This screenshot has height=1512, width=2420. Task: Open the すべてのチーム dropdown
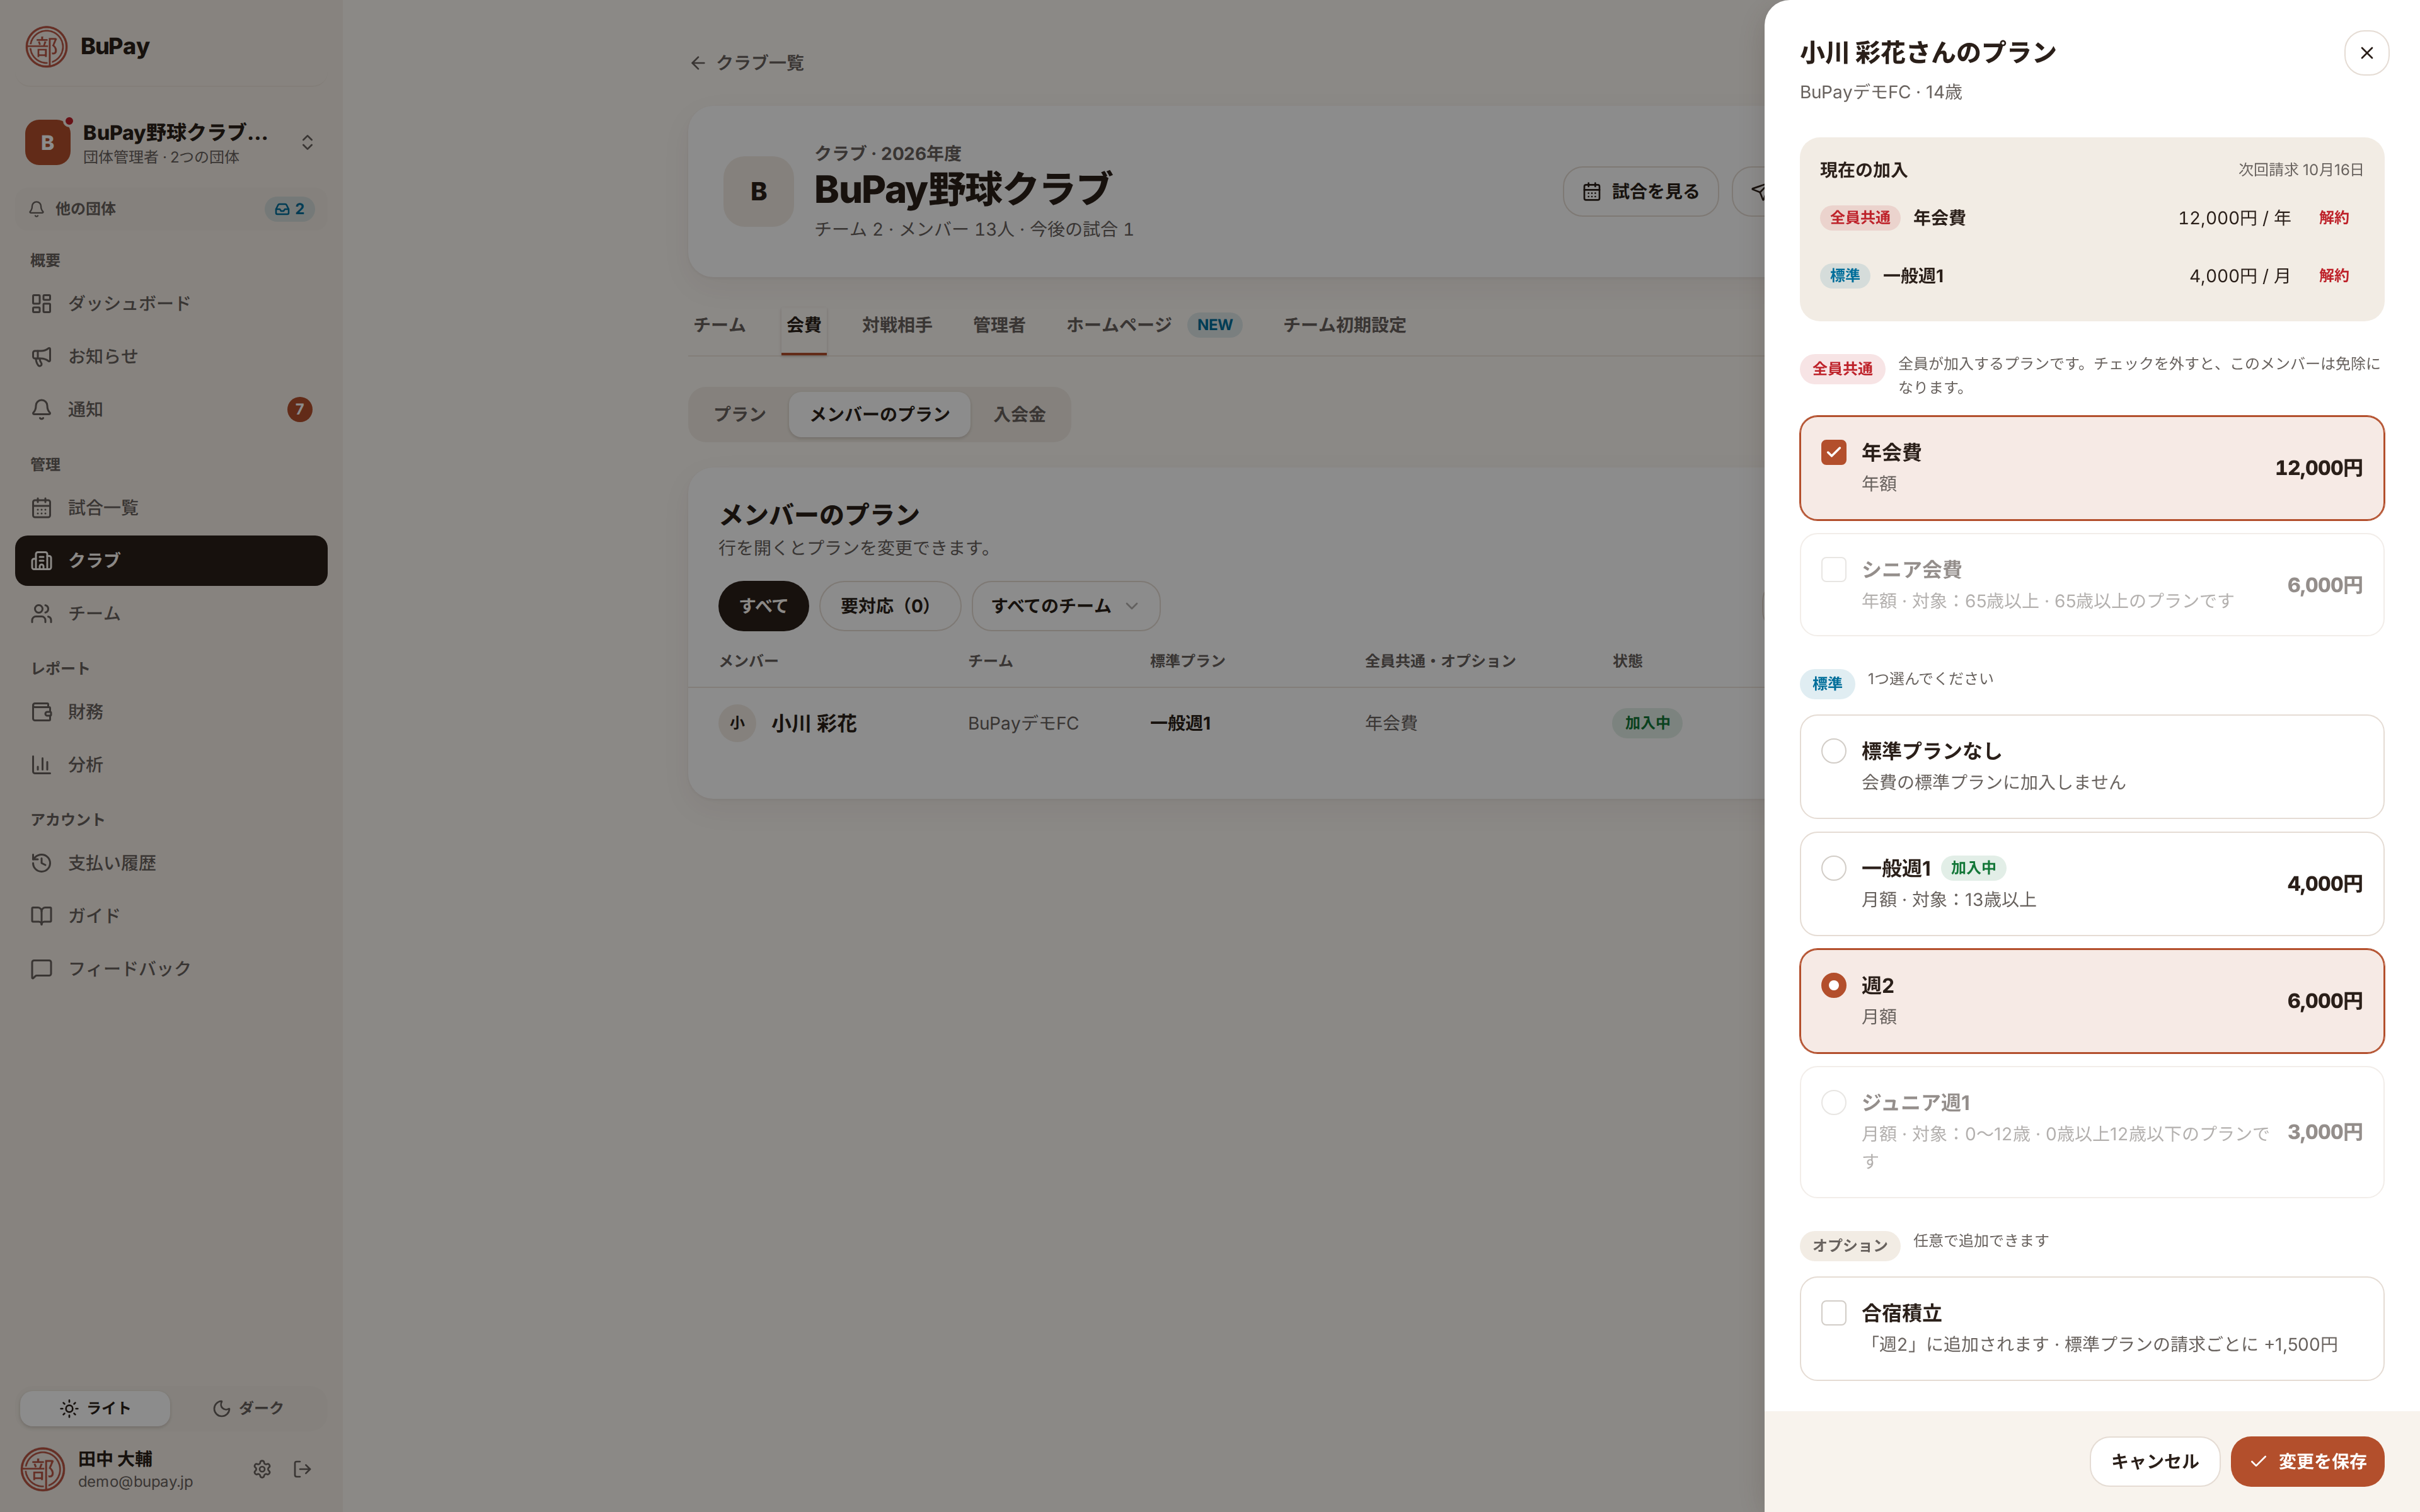tap(1065, 606)
